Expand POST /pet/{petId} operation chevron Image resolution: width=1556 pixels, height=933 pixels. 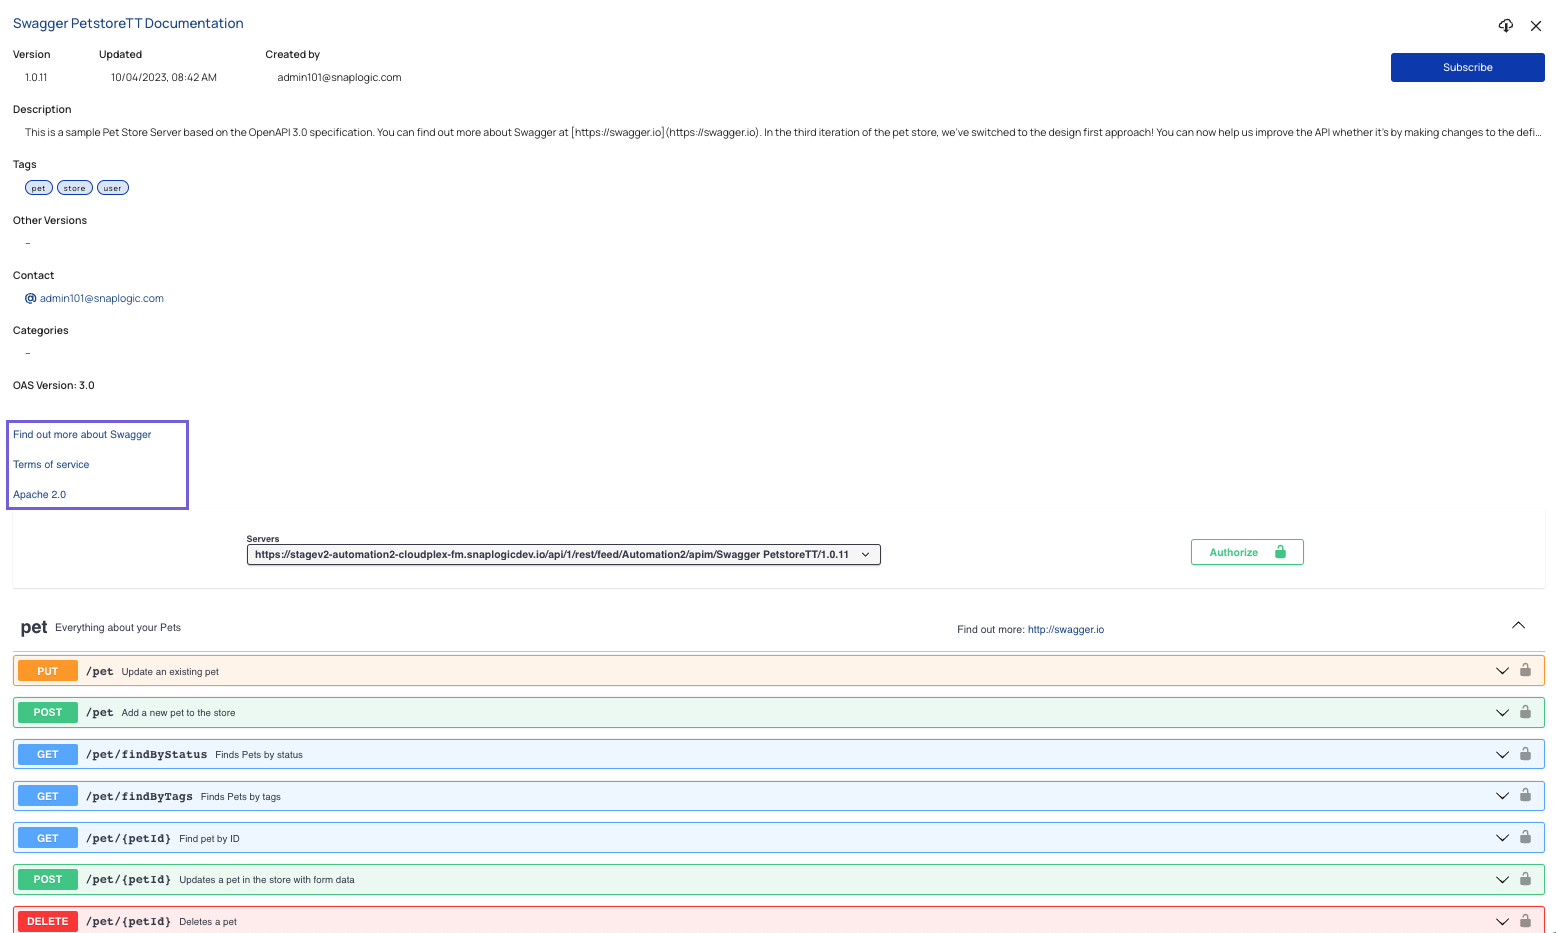(x=1502, y=880)
